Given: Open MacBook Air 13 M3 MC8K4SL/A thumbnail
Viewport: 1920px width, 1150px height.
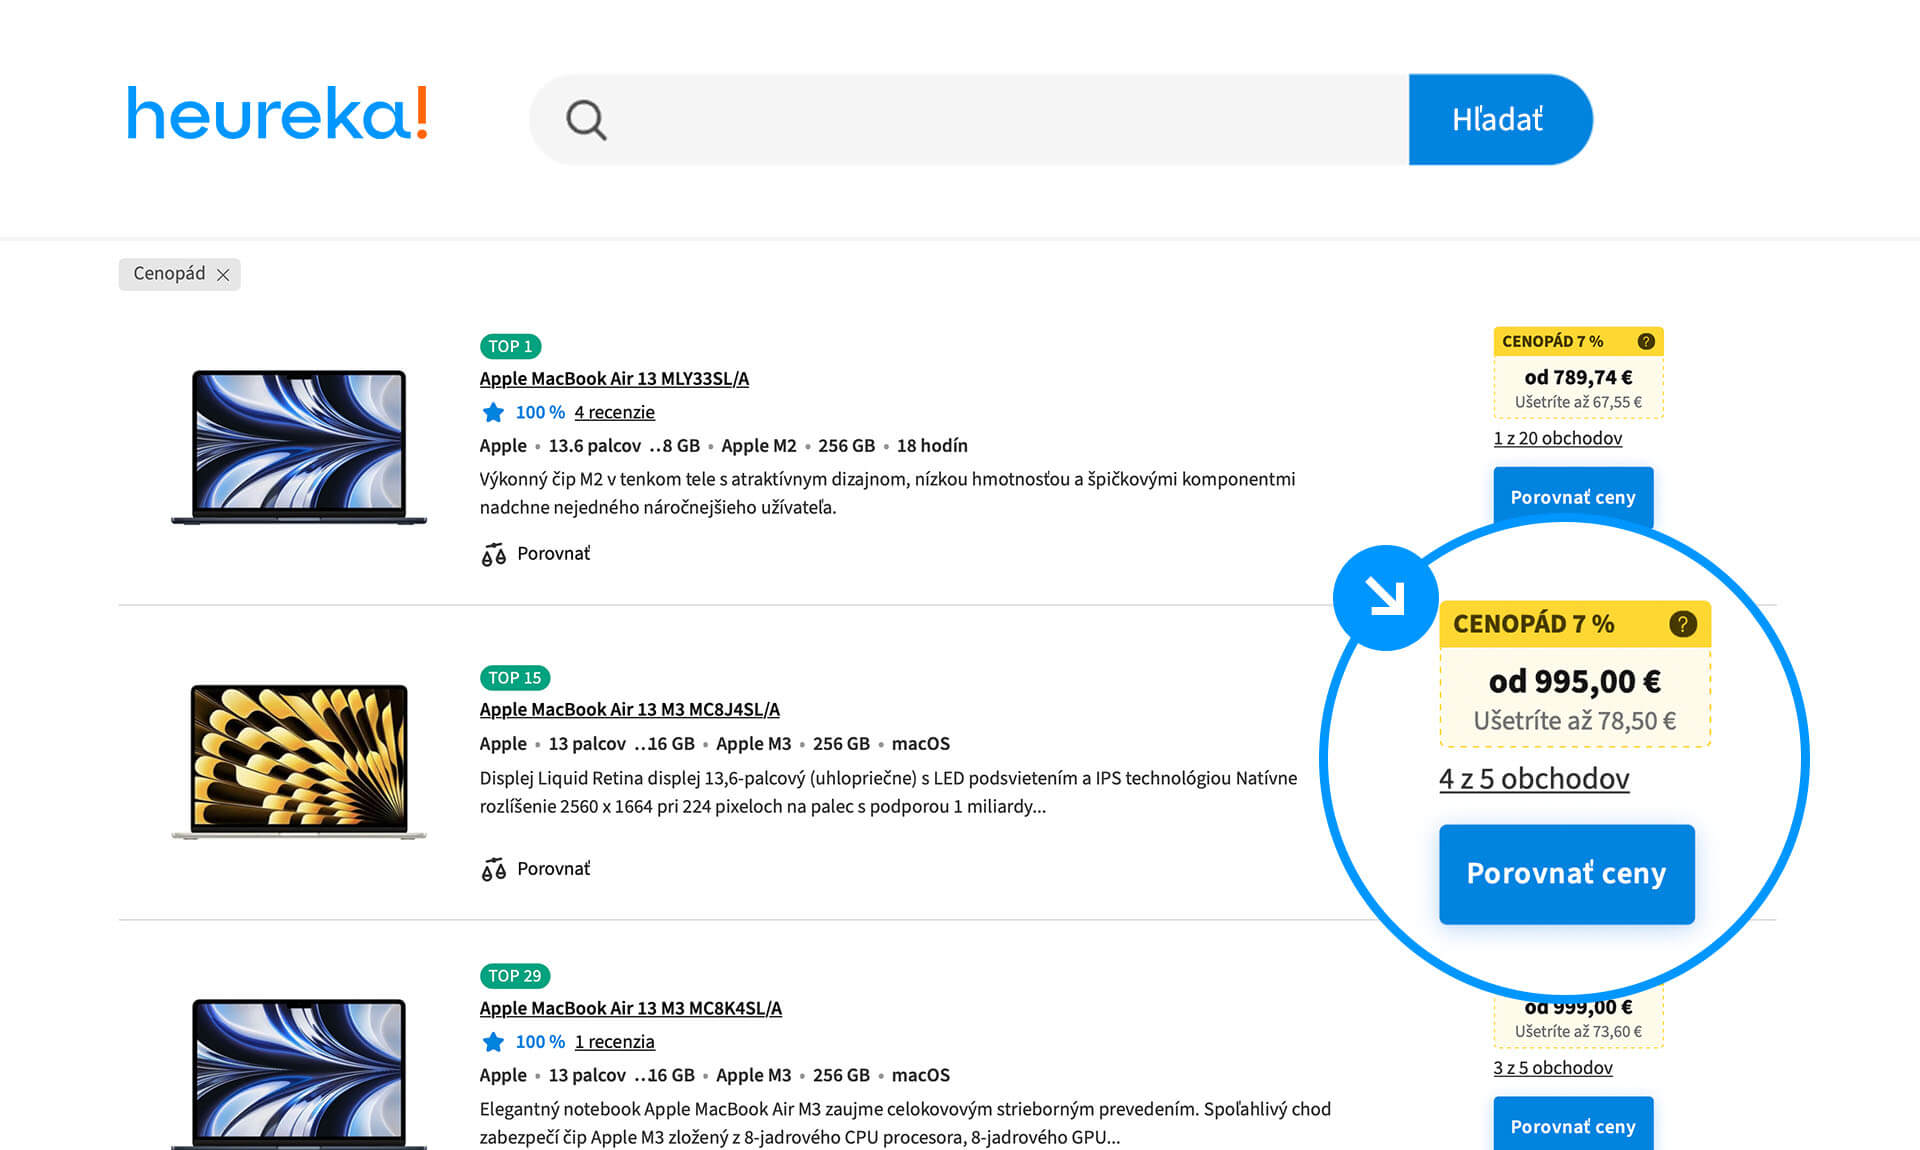Looking at the screenshot, I should [298, 1072].
